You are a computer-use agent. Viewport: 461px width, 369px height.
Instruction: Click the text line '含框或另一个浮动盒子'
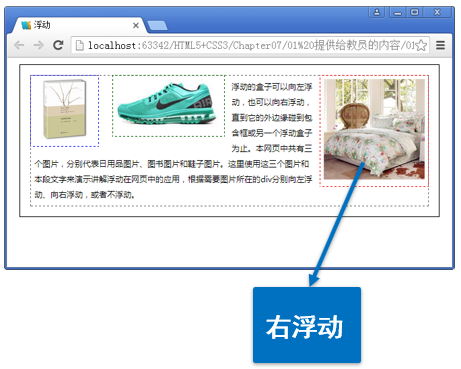point(272,133)
